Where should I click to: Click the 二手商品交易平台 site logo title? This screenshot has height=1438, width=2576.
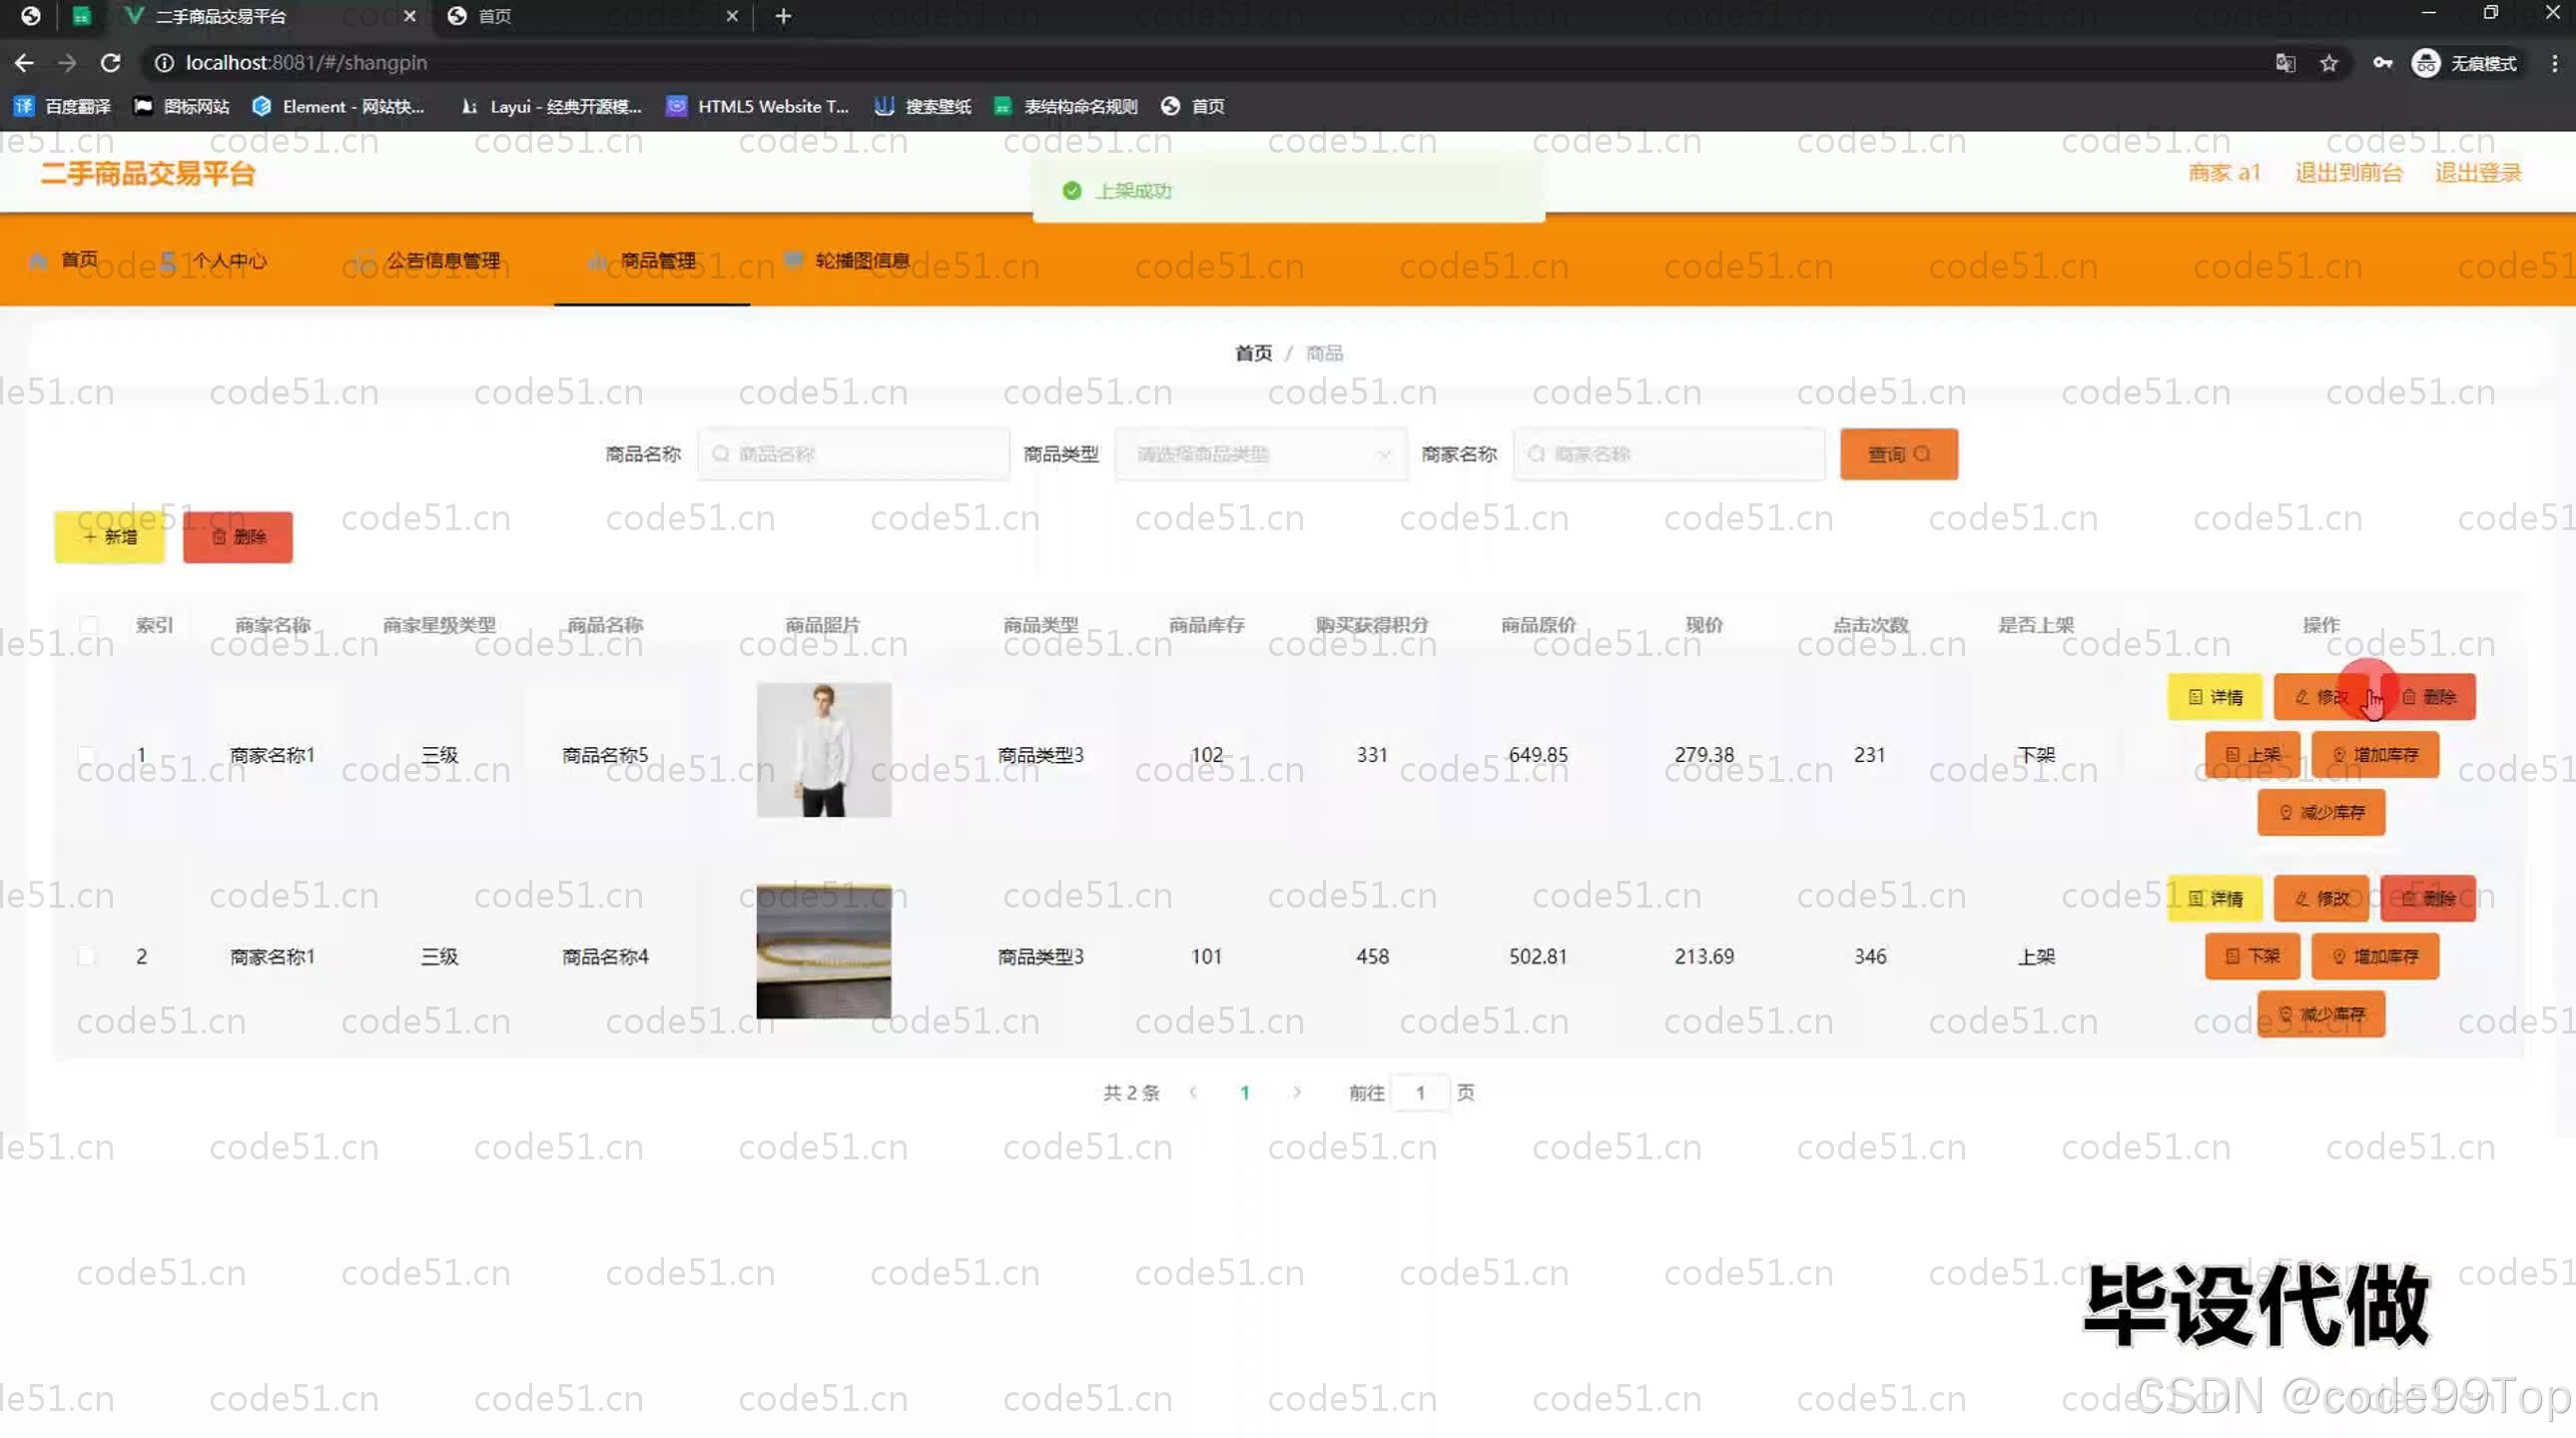tap(148, 174)
